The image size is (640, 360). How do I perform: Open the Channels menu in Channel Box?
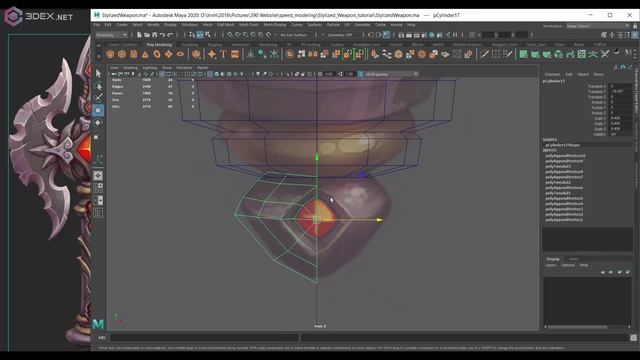[x=553, y=74]
